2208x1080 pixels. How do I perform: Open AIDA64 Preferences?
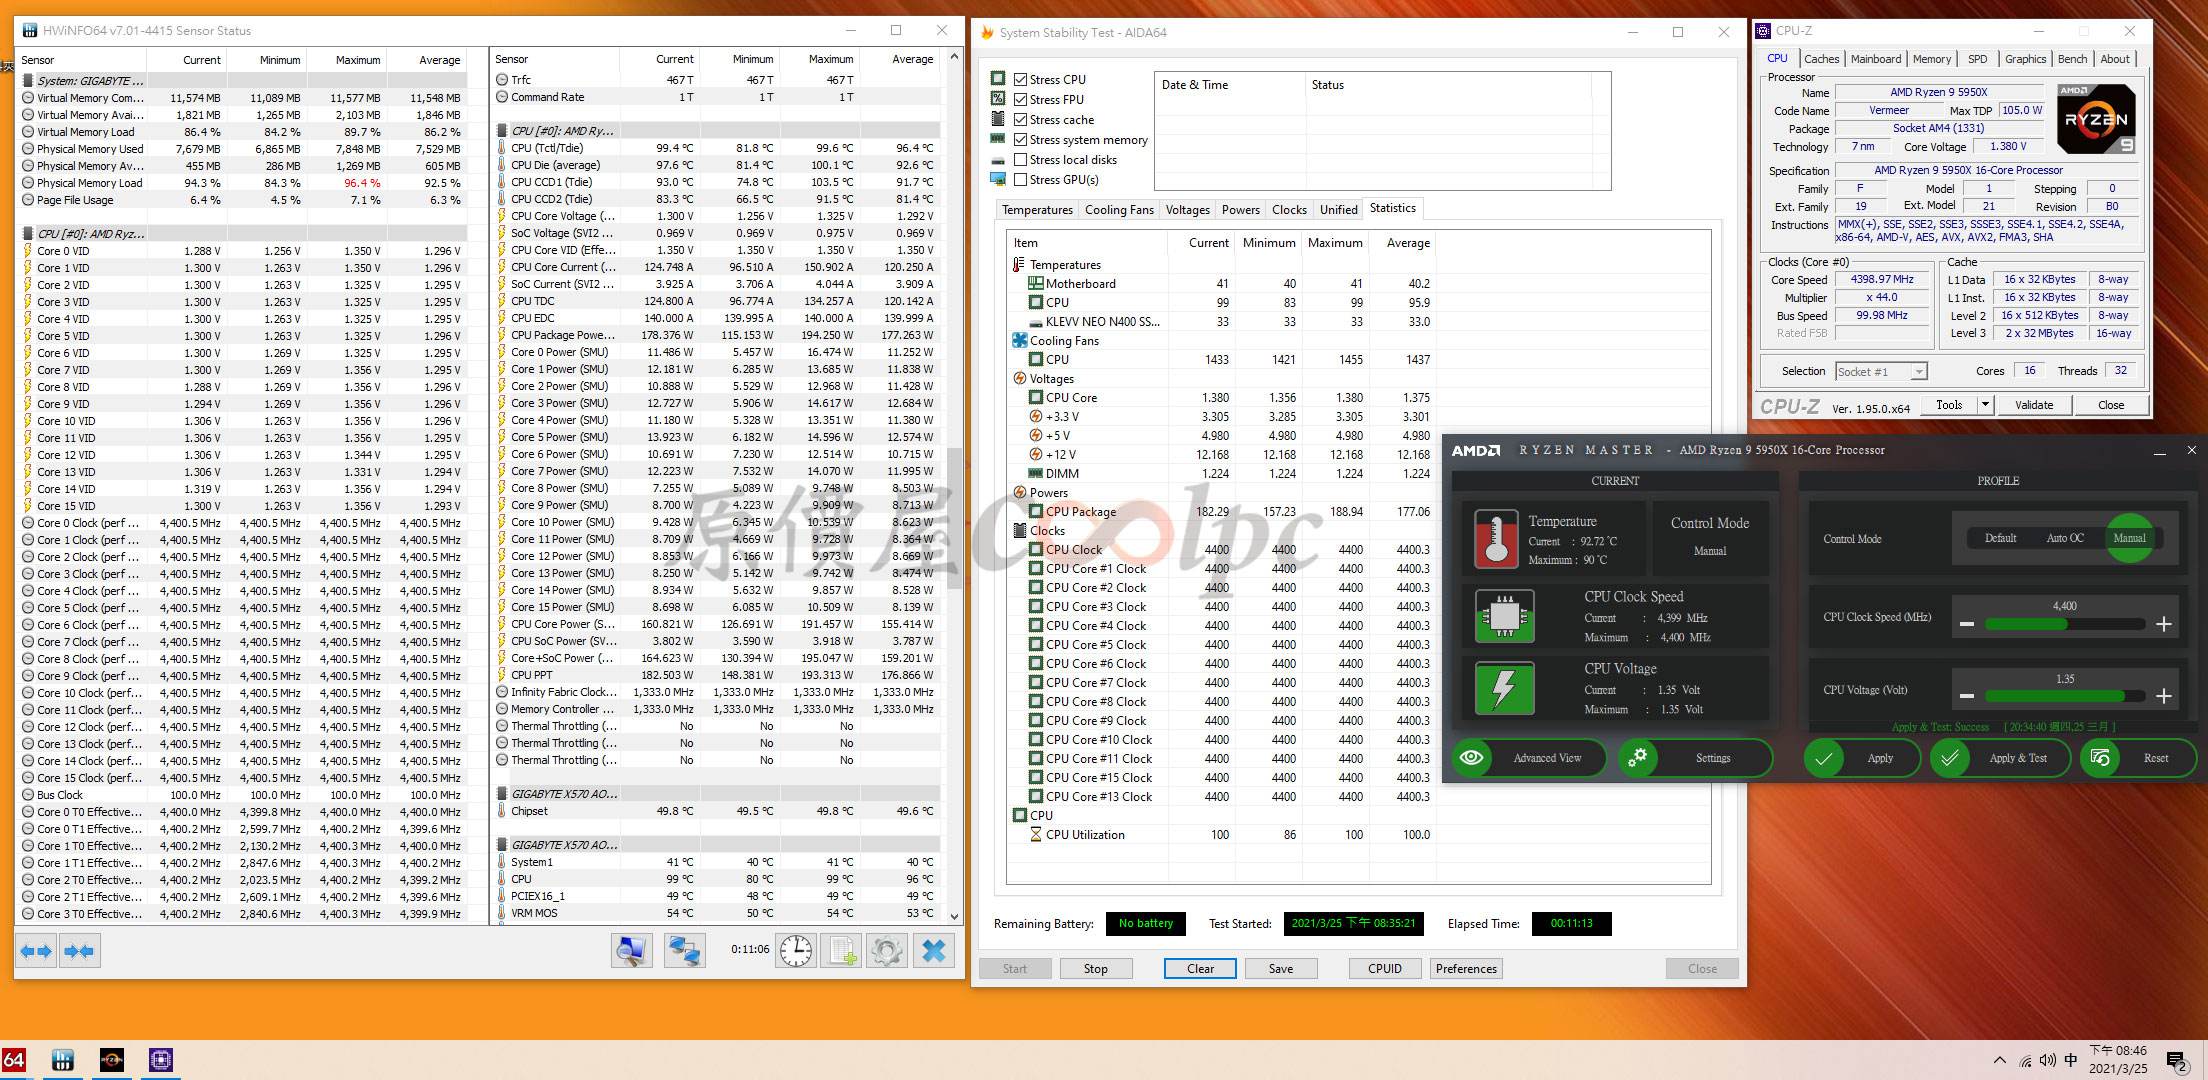click(x=1466, y=969)
